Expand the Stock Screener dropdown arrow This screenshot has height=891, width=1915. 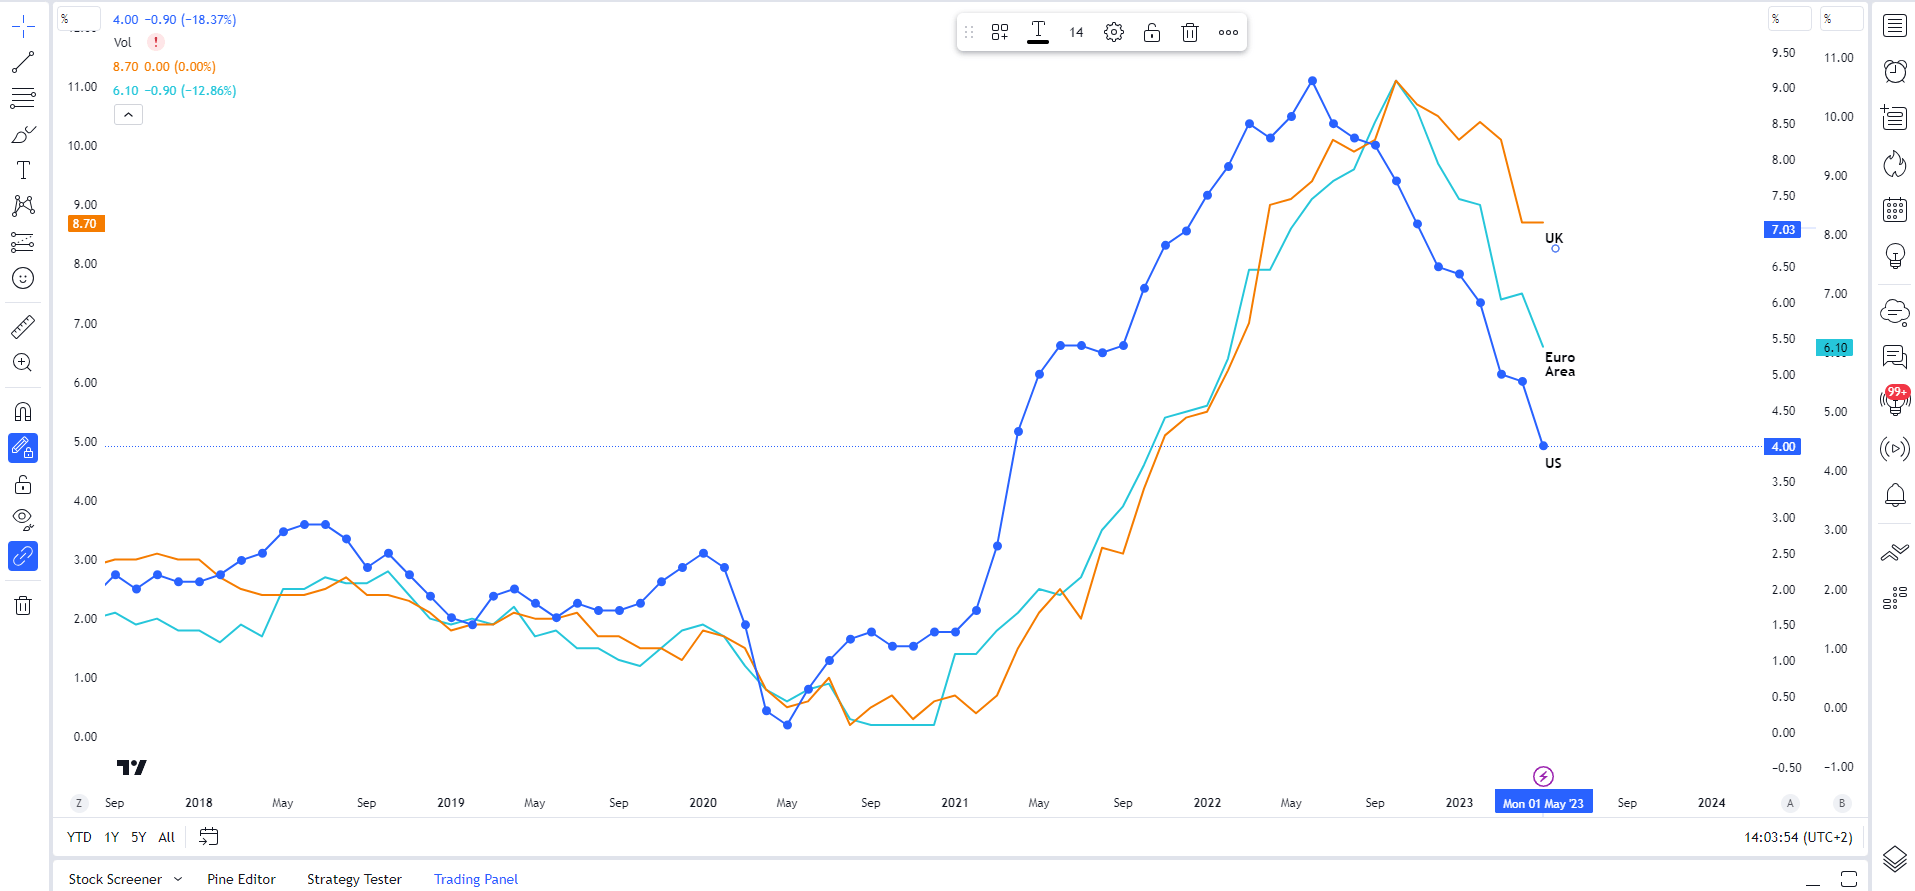(178, 879)
